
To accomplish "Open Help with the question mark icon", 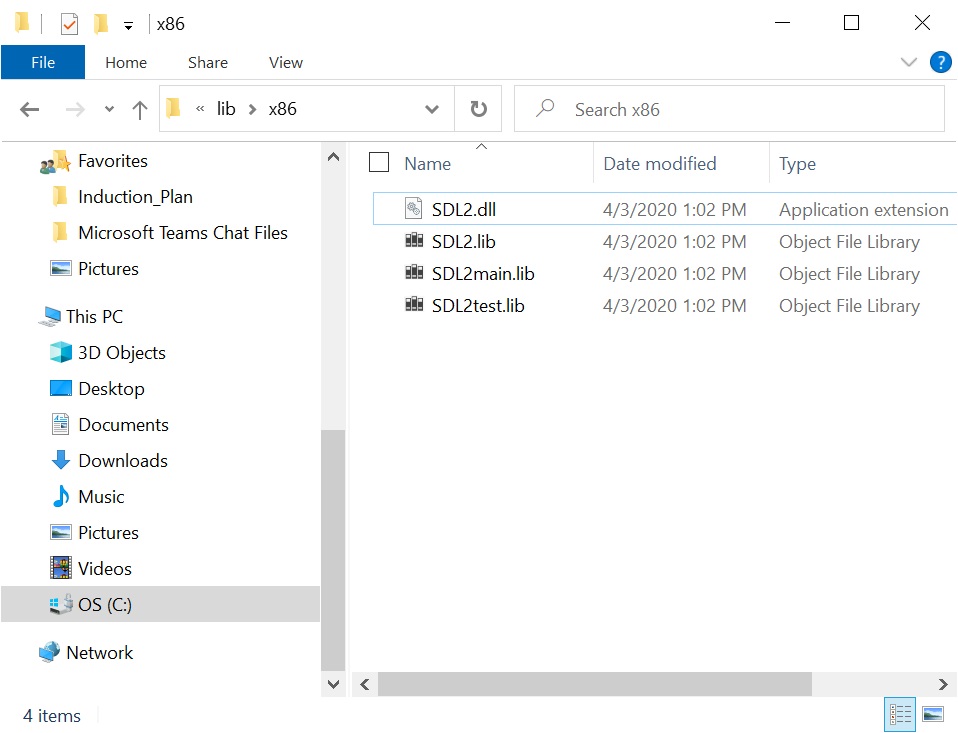I will coord(940,62).
